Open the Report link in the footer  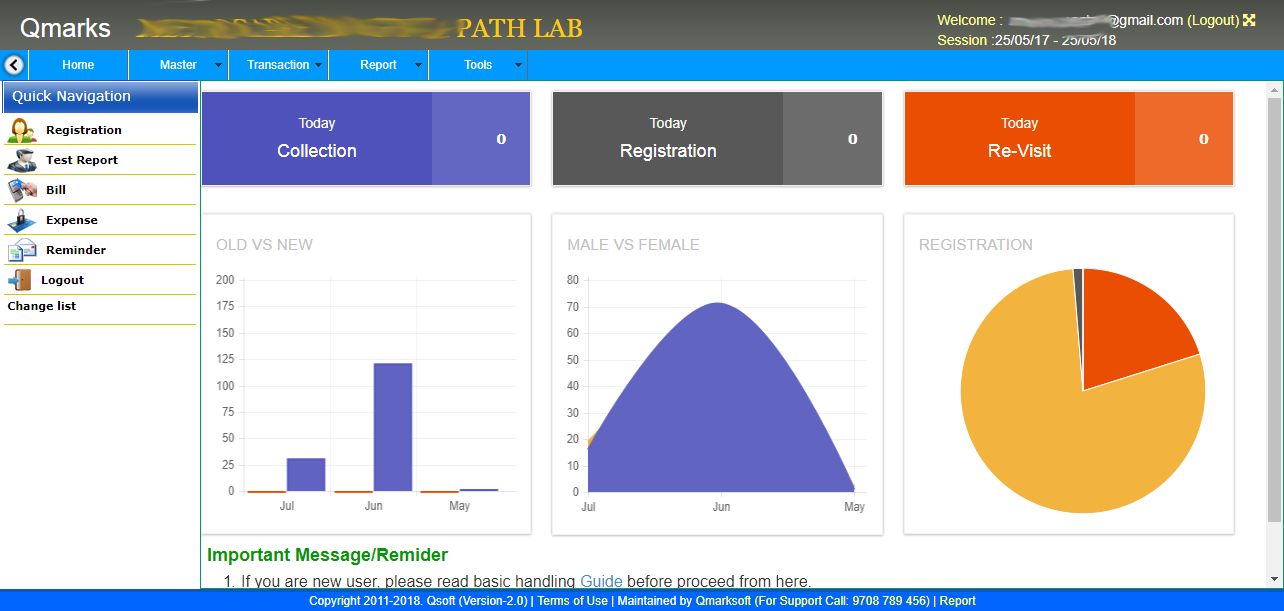click(957, 600)
